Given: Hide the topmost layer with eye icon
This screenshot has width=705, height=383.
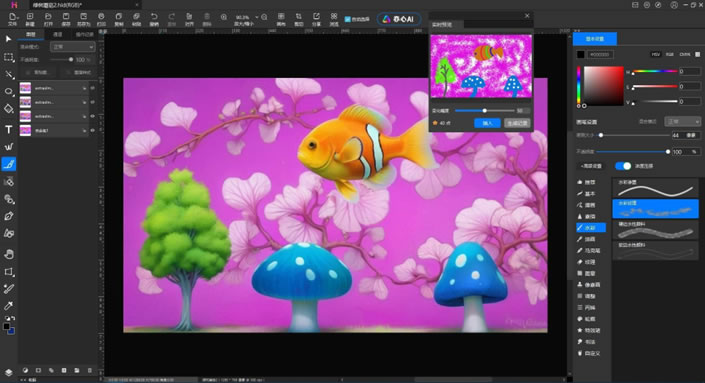Looking at the screenshot, I should (93, 88).
